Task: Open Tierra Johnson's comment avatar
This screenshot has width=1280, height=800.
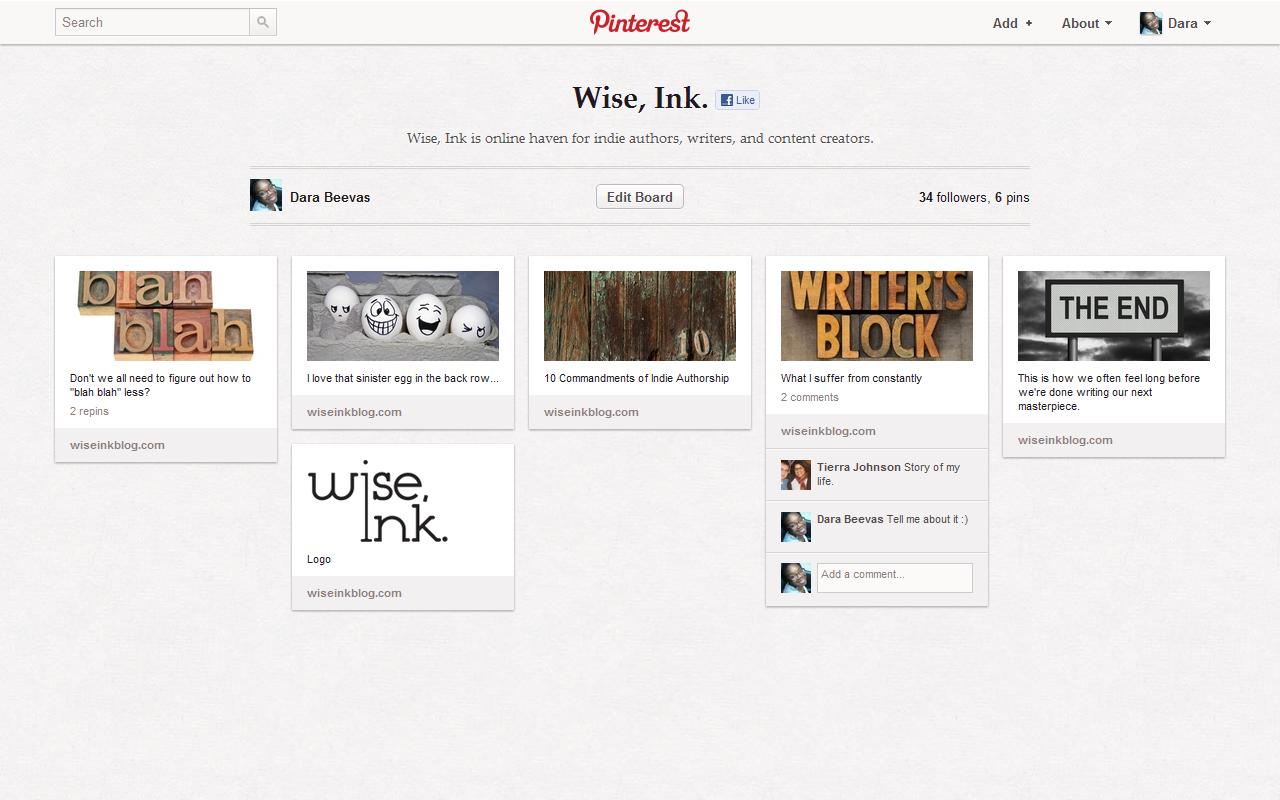Action: 796,475
